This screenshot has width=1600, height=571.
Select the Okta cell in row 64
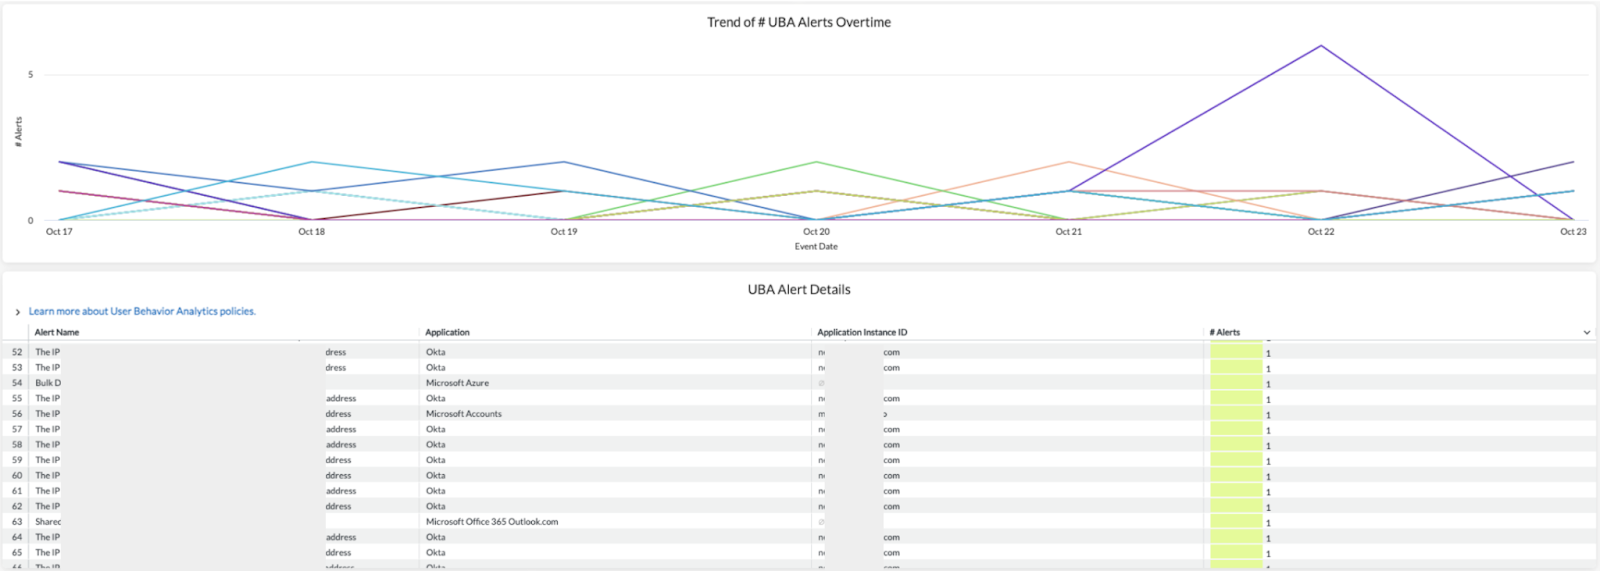(x=436, y=537)
